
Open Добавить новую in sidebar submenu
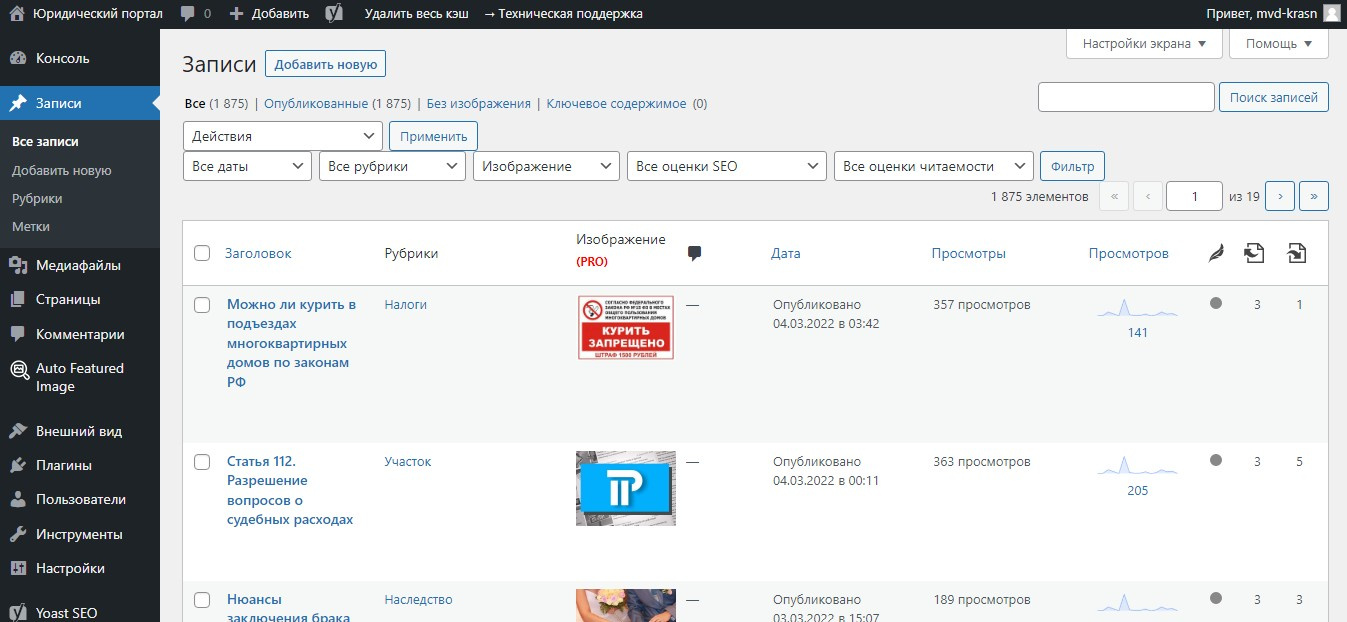coord(62,170)
